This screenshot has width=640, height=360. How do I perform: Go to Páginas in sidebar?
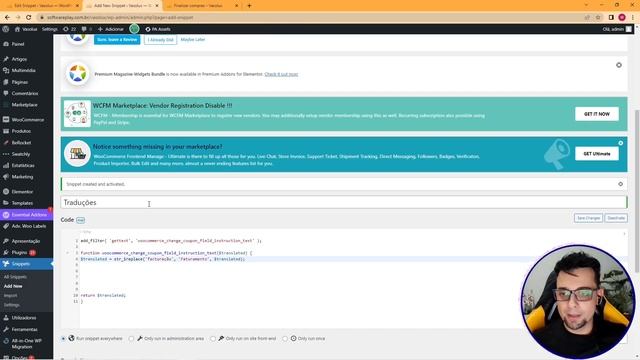20,82
